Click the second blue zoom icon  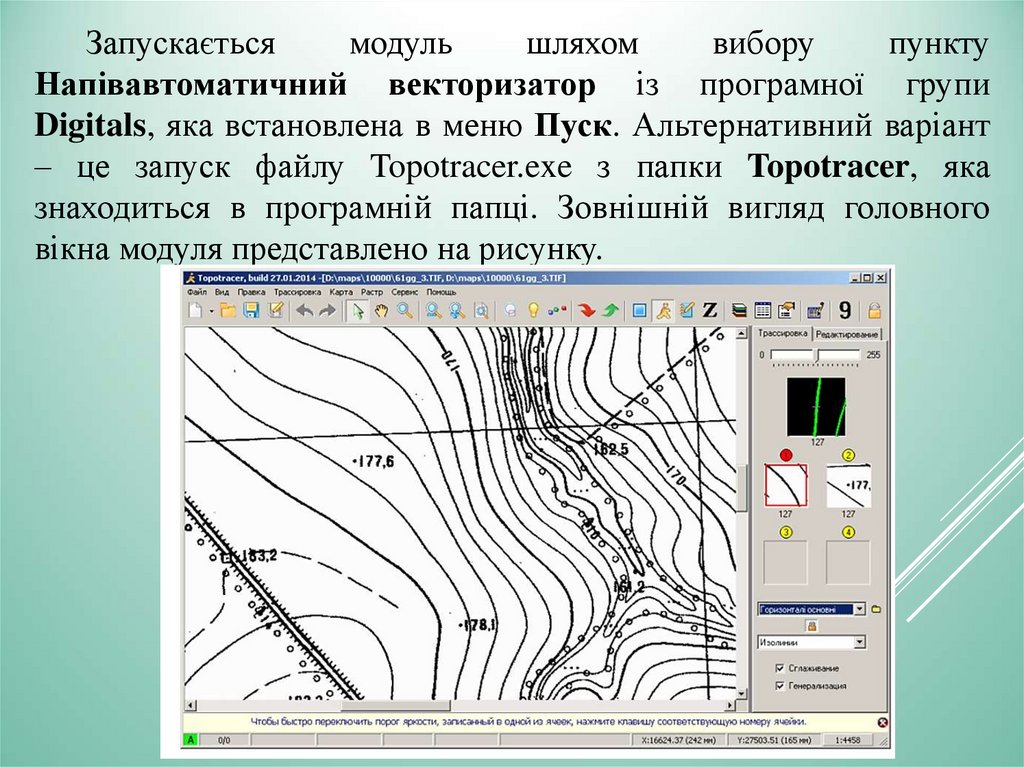pyautogui.click(x=456, y=311)
